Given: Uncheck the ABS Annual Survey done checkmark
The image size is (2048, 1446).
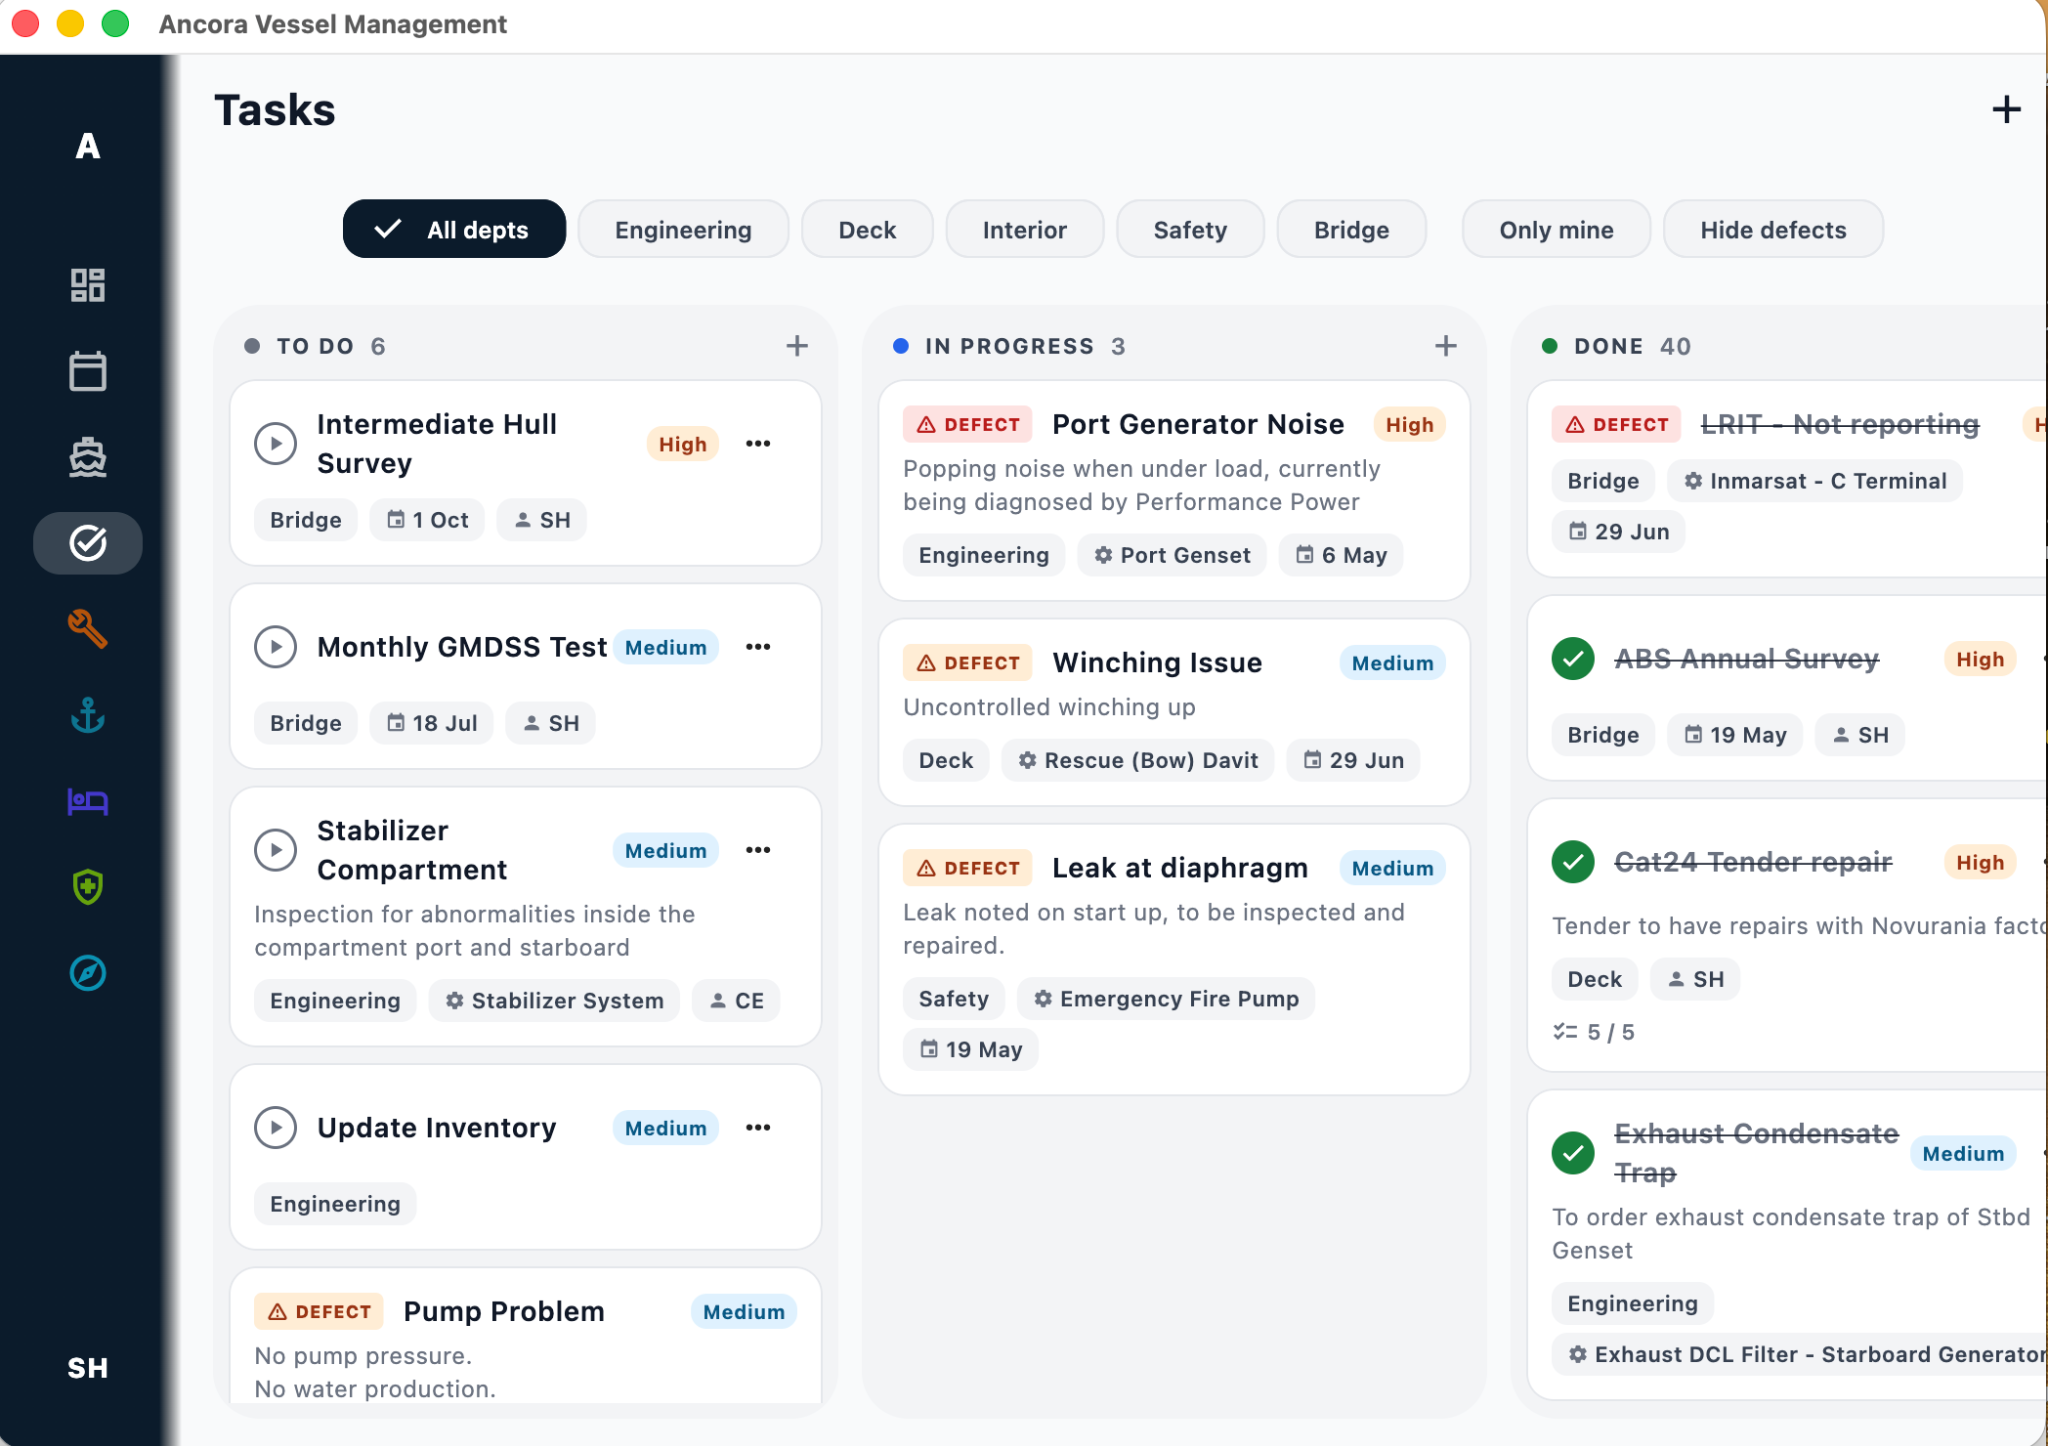Looking at the screenshot, I should pyautogui.click(x=1573, y=659).
